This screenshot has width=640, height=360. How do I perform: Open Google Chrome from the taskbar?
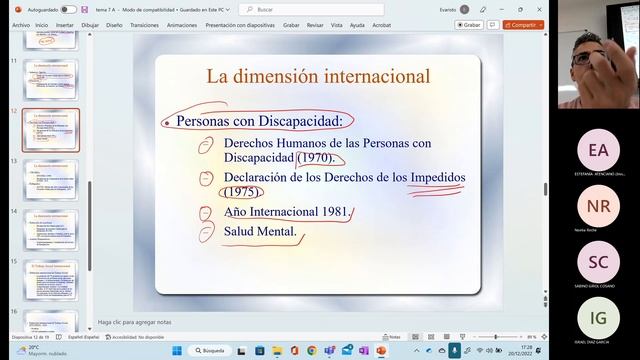tap(312, 351)
